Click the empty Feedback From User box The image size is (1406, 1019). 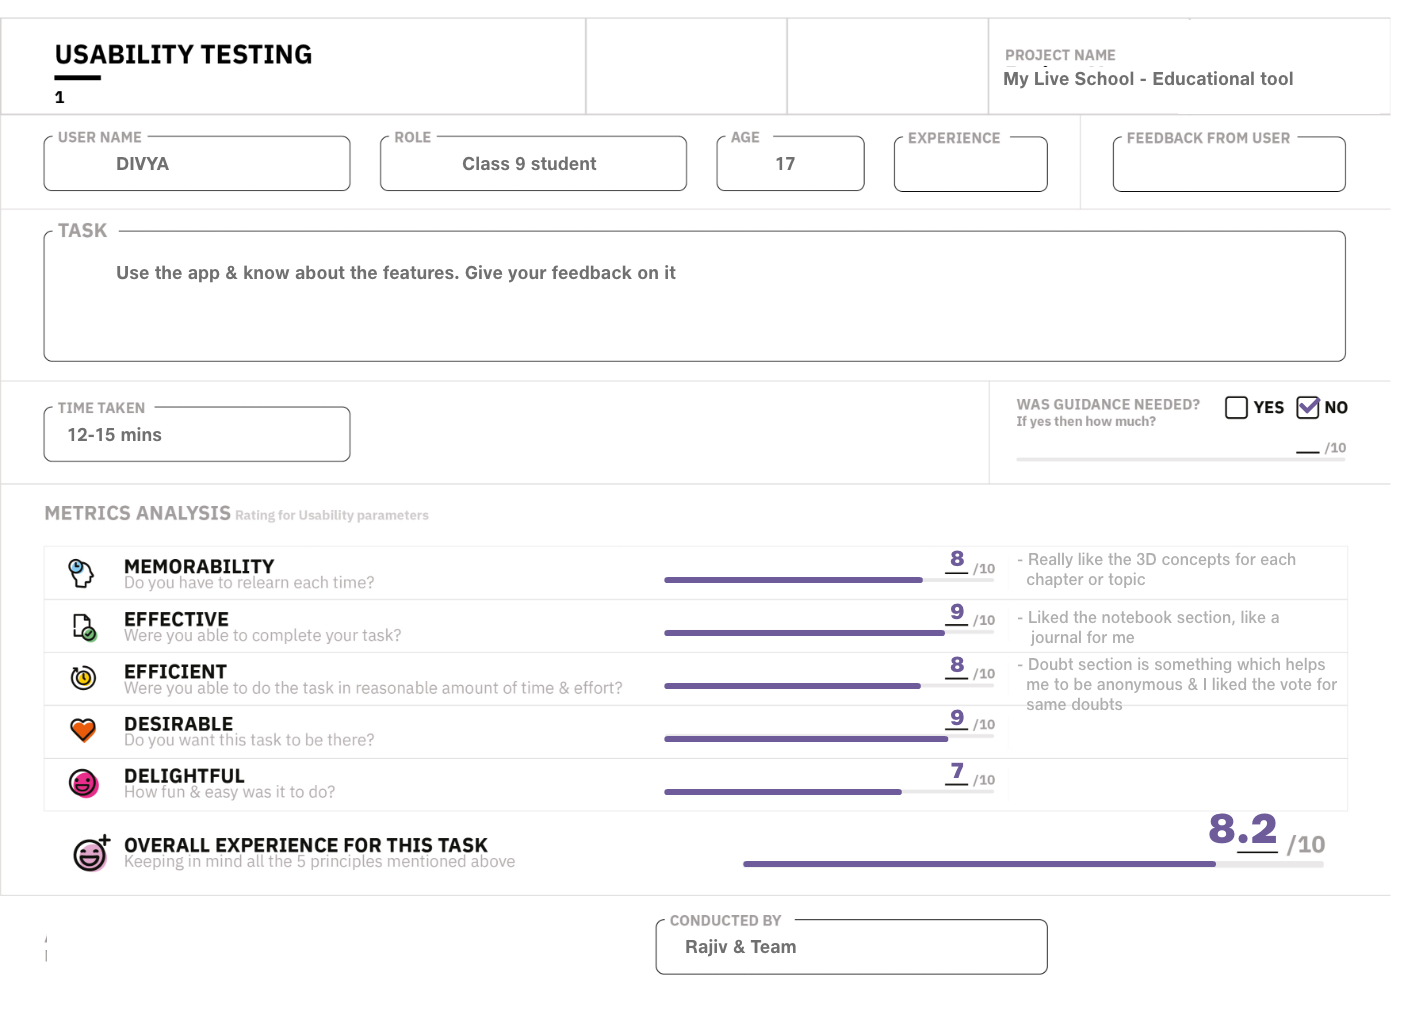coord(1228,165)
